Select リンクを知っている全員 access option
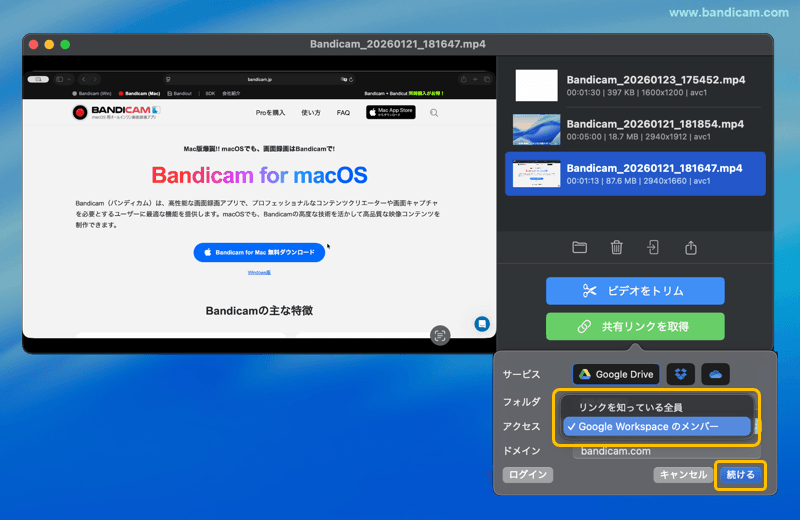Viewport: 800px width, 520px height. [x=657, y=407]
